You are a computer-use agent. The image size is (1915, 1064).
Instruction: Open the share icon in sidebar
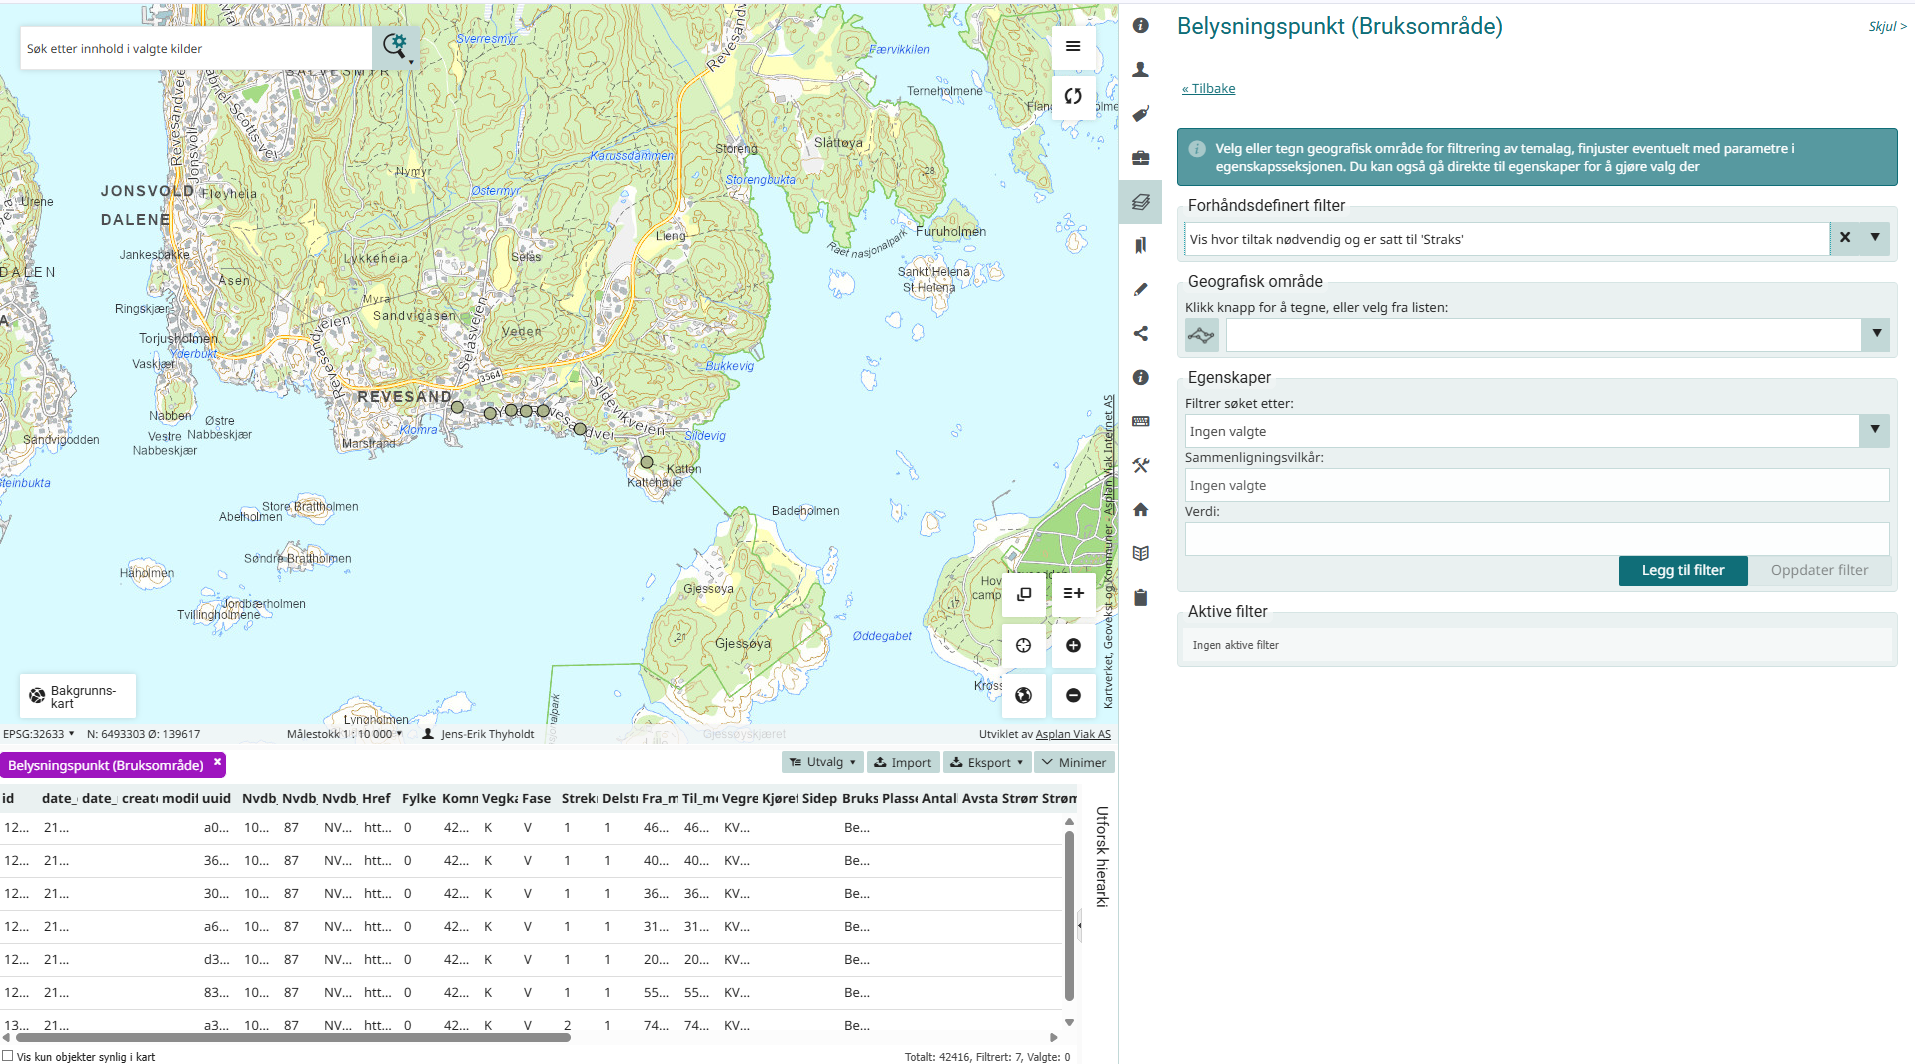point(1140,334)
